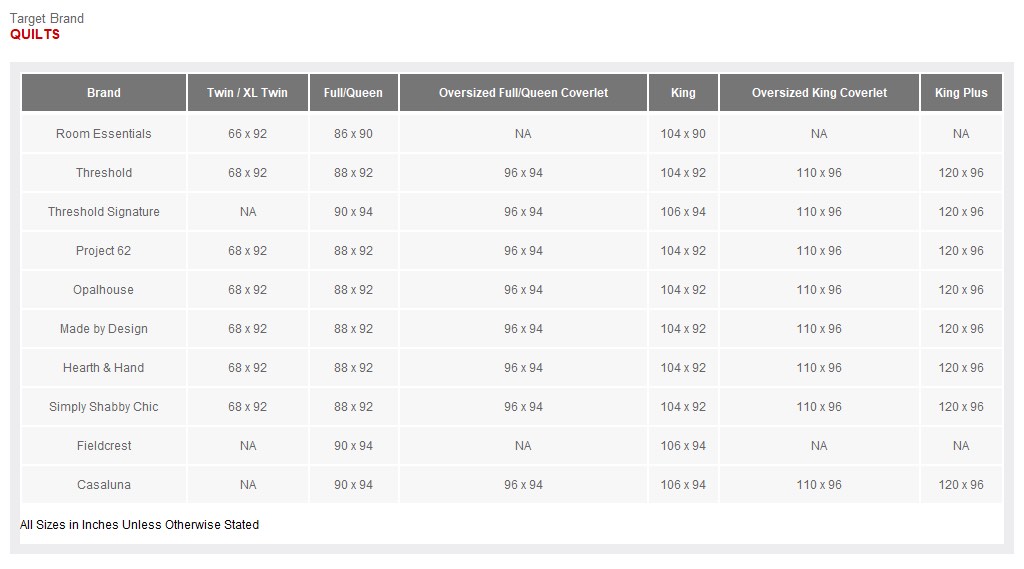Click Oversized King Coverlet column header

click(x=819, y=93)
